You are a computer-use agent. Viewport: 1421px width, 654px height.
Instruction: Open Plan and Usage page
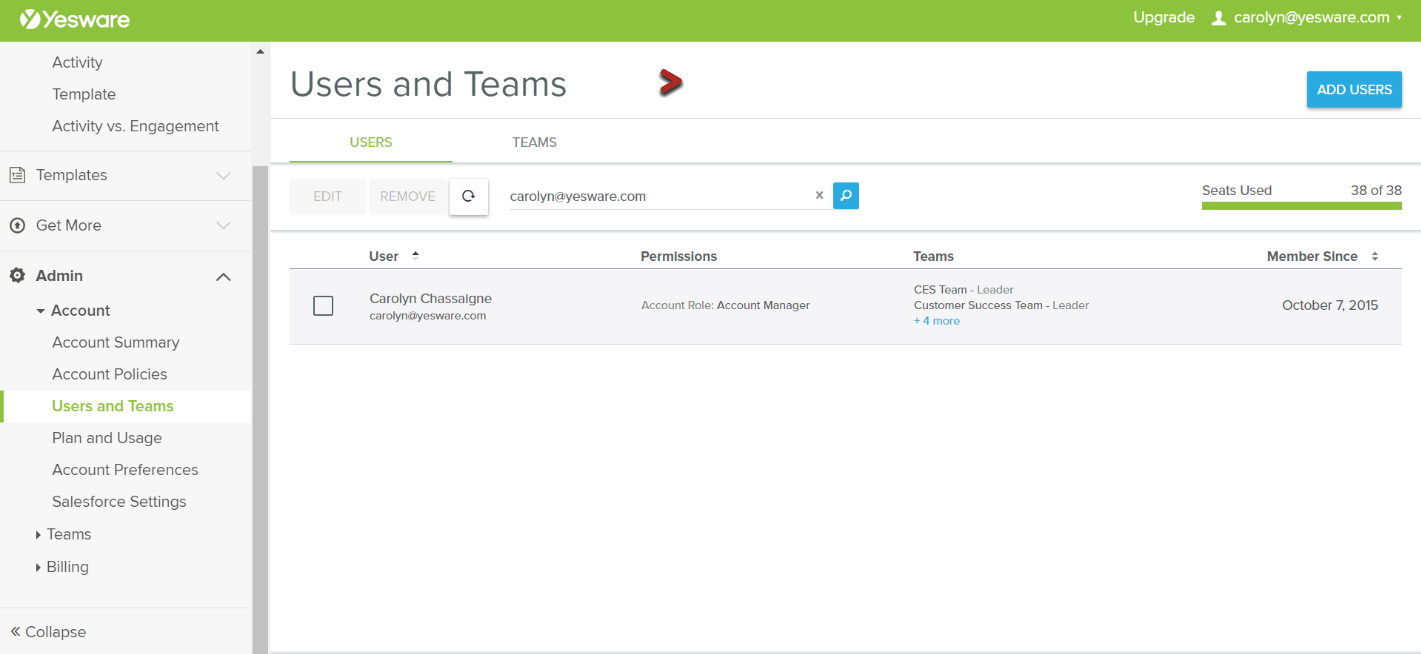point(107,438)
